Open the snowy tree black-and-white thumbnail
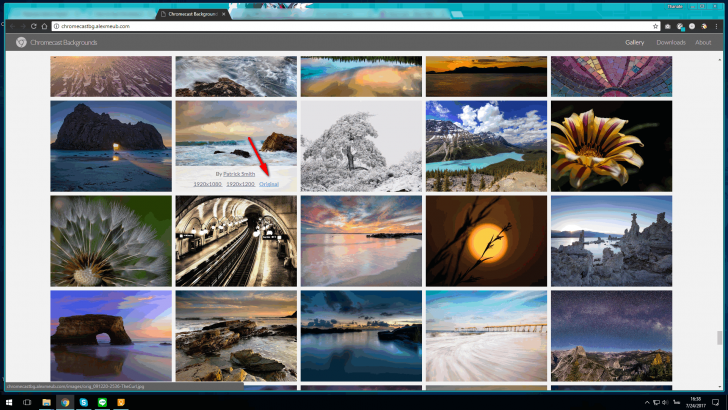Viewport: 728px width, 410px height. coord(361,146)
